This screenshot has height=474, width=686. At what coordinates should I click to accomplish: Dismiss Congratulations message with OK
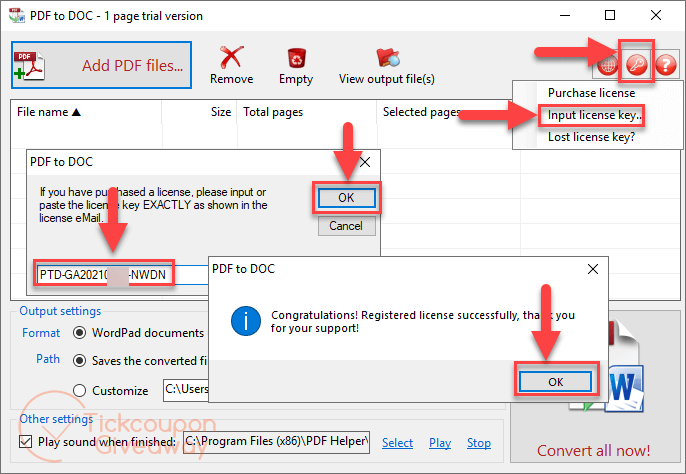[x=556, y=382]
